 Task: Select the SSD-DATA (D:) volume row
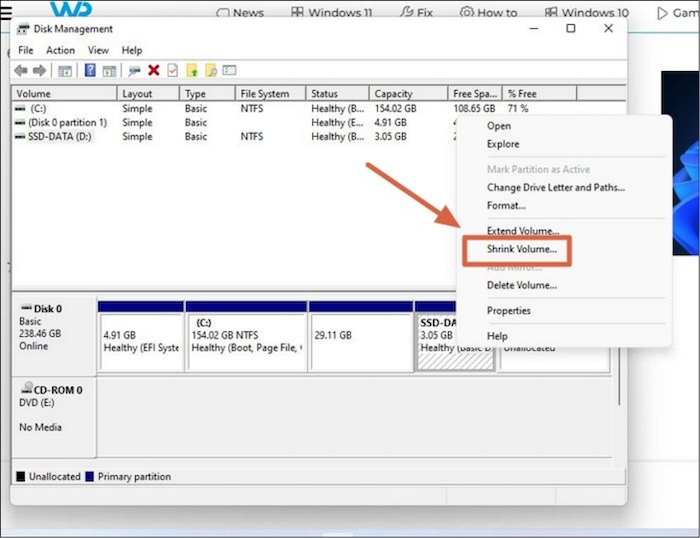tap(60, 136)
